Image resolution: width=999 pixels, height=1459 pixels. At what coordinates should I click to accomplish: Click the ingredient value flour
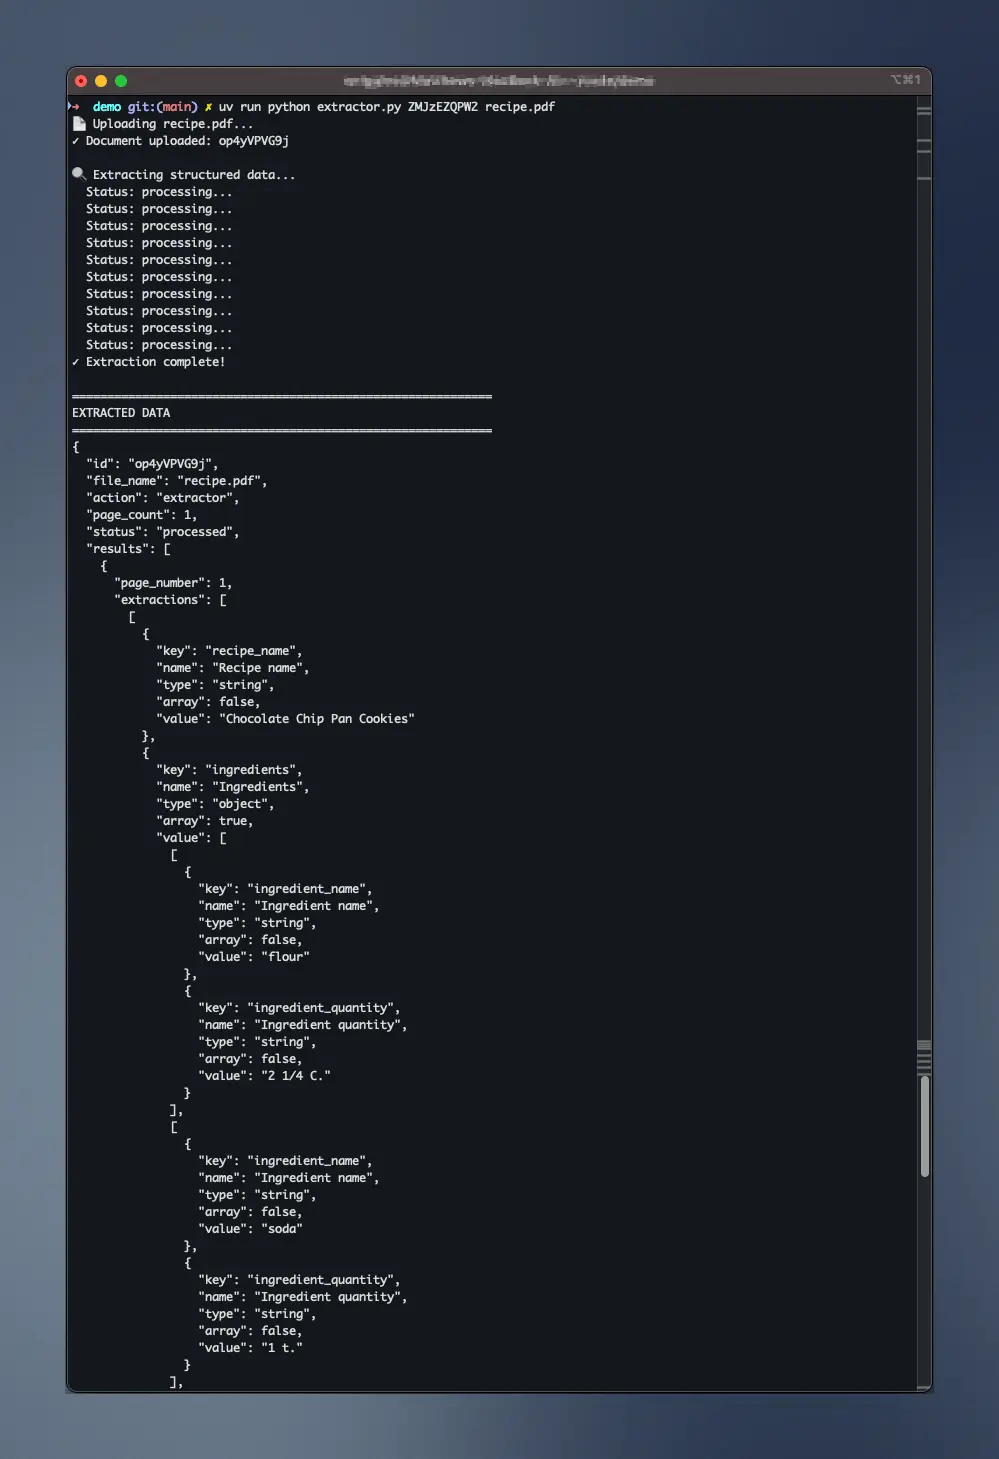tap(287, 956)
